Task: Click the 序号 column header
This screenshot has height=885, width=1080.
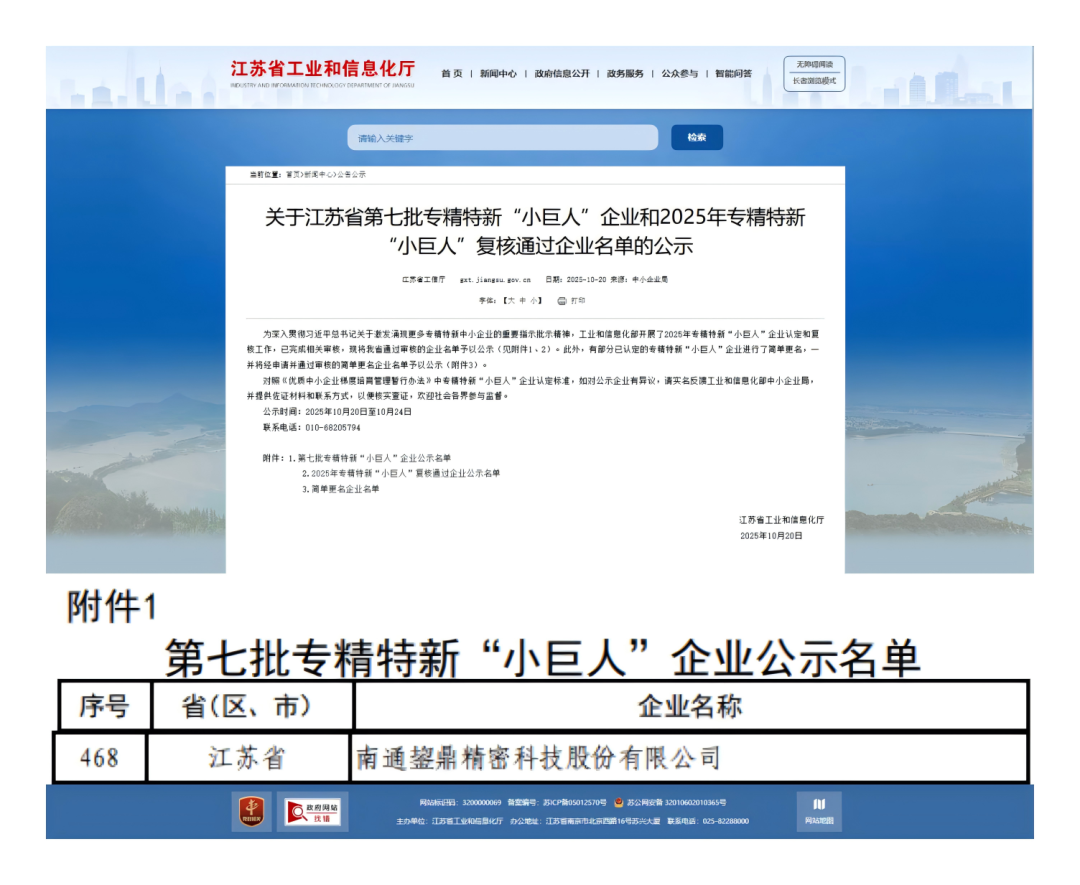Action: (x=104, y=706)
